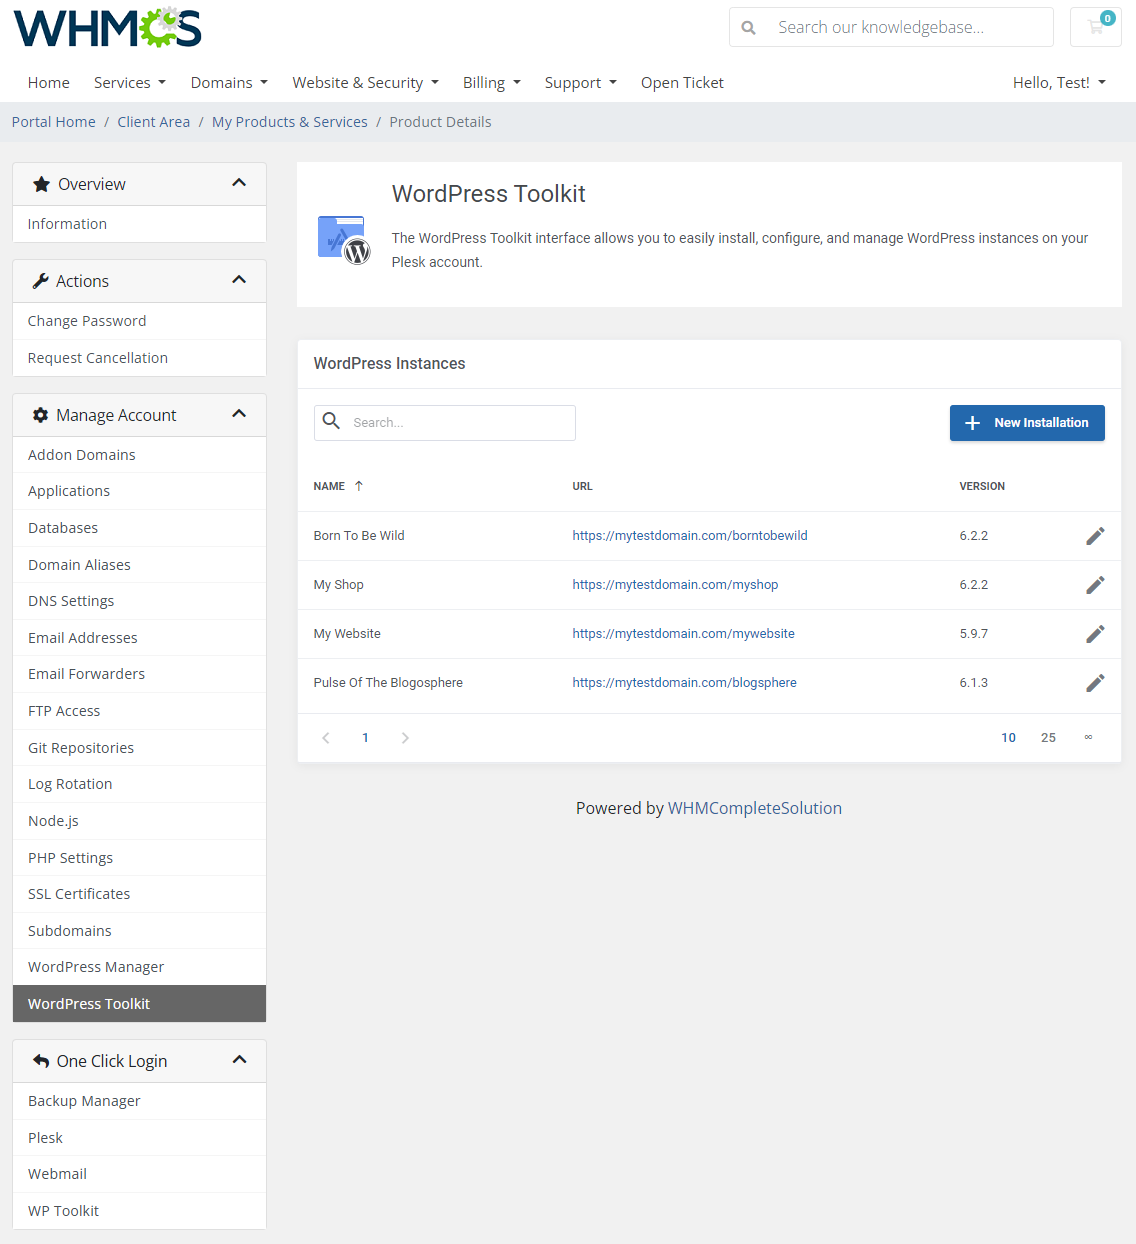Click the knowledgebase search magnifier icon
Screen dimensions: 1136x1244
748,27
